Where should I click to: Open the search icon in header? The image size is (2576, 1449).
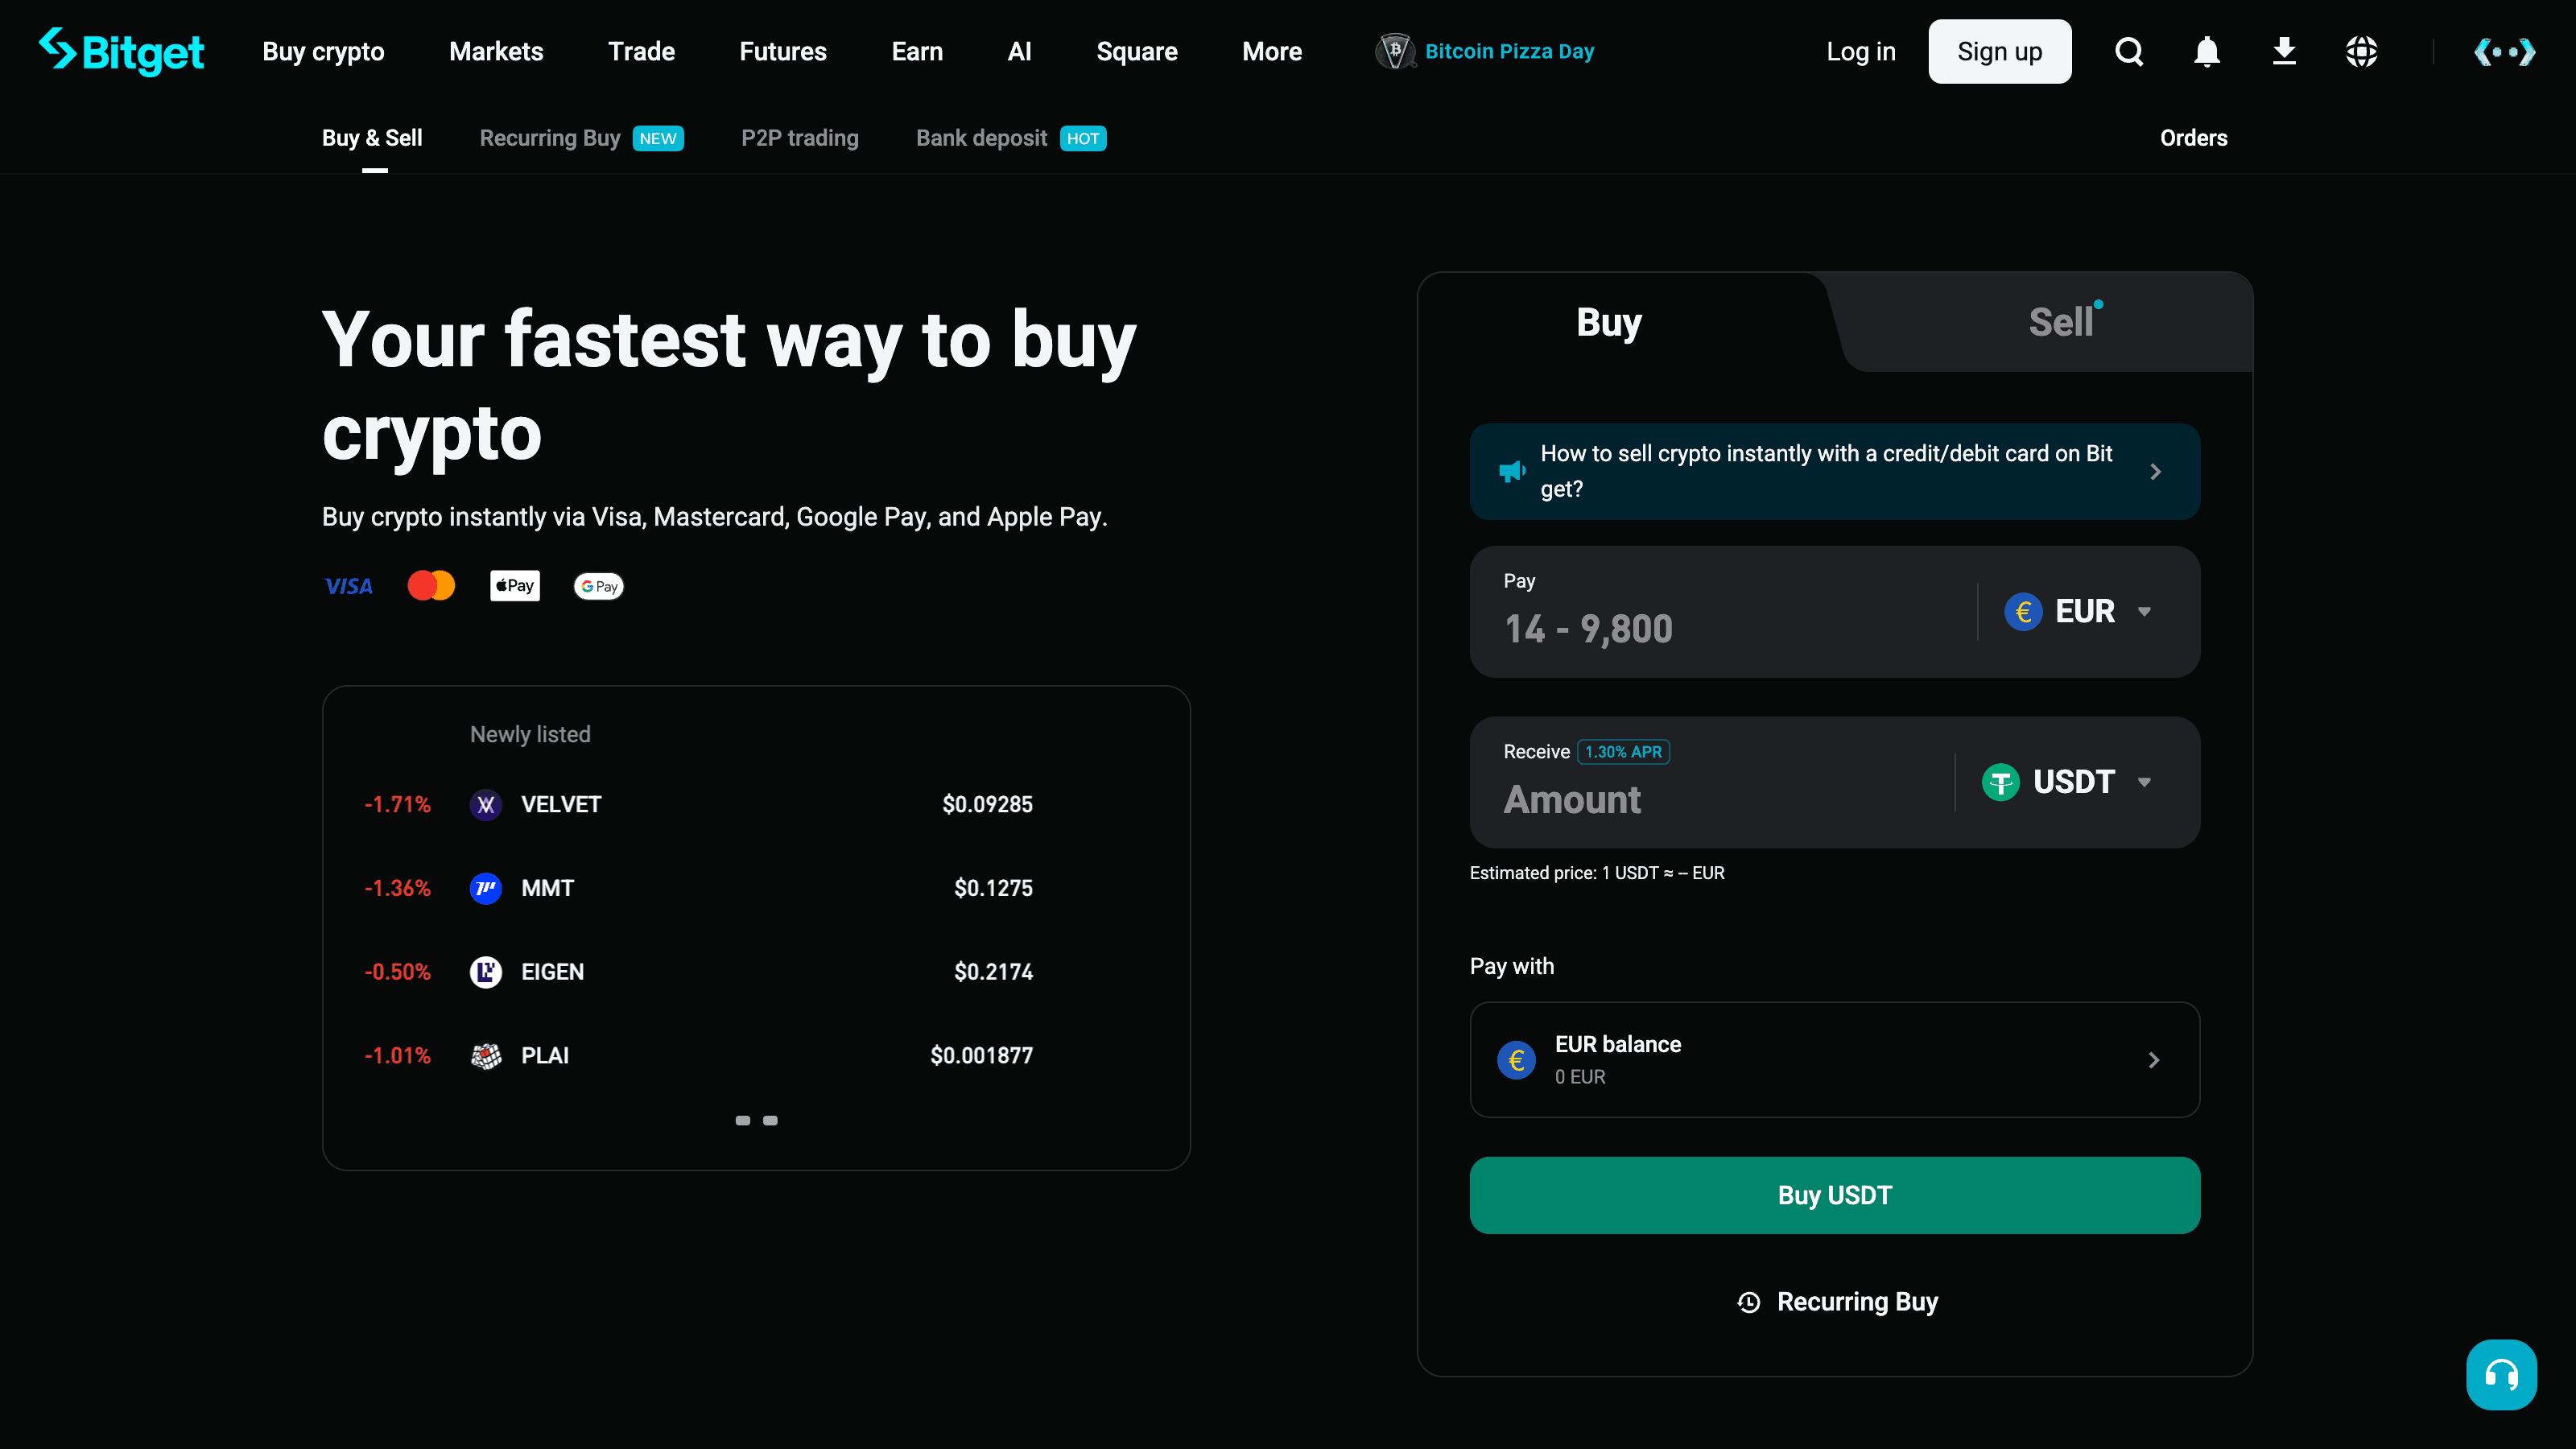2129,51
